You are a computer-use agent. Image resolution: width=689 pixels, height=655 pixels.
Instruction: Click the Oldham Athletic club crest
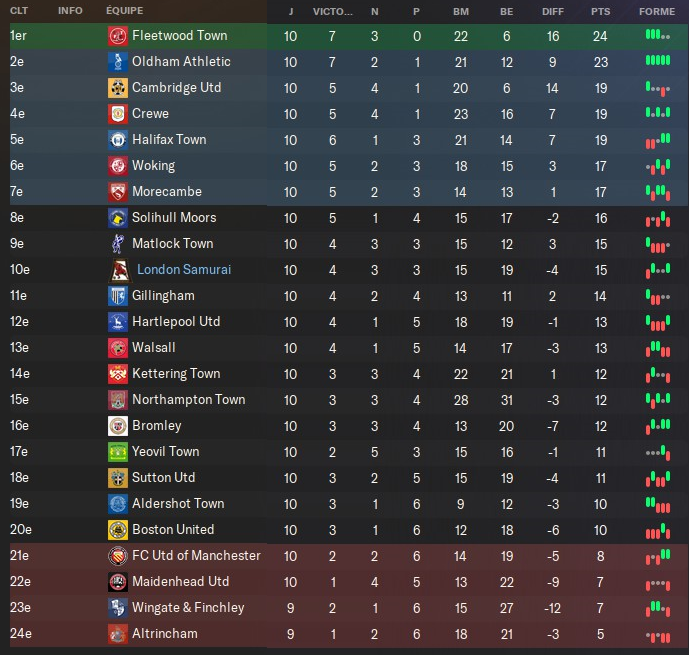(117, 62)
